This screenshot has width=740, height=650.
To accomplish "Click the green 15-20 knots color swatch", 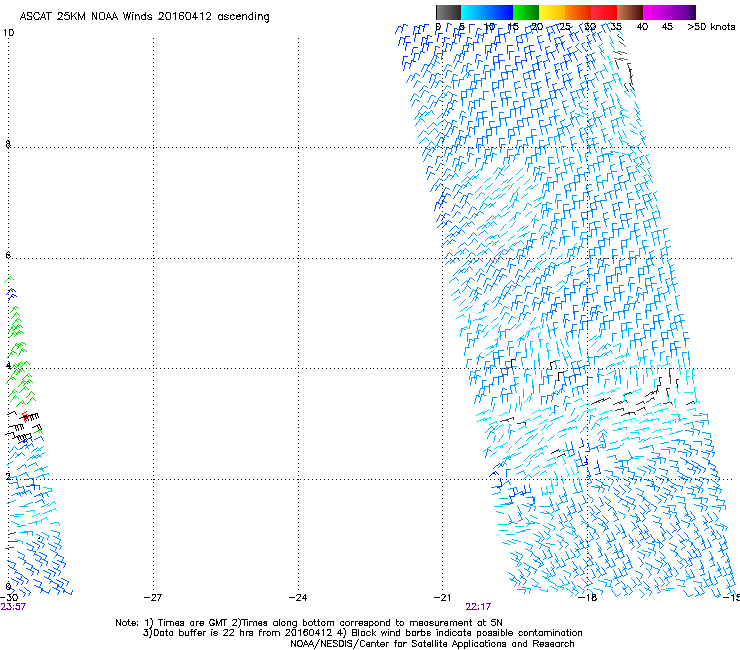I will click(x=526, y=12).
